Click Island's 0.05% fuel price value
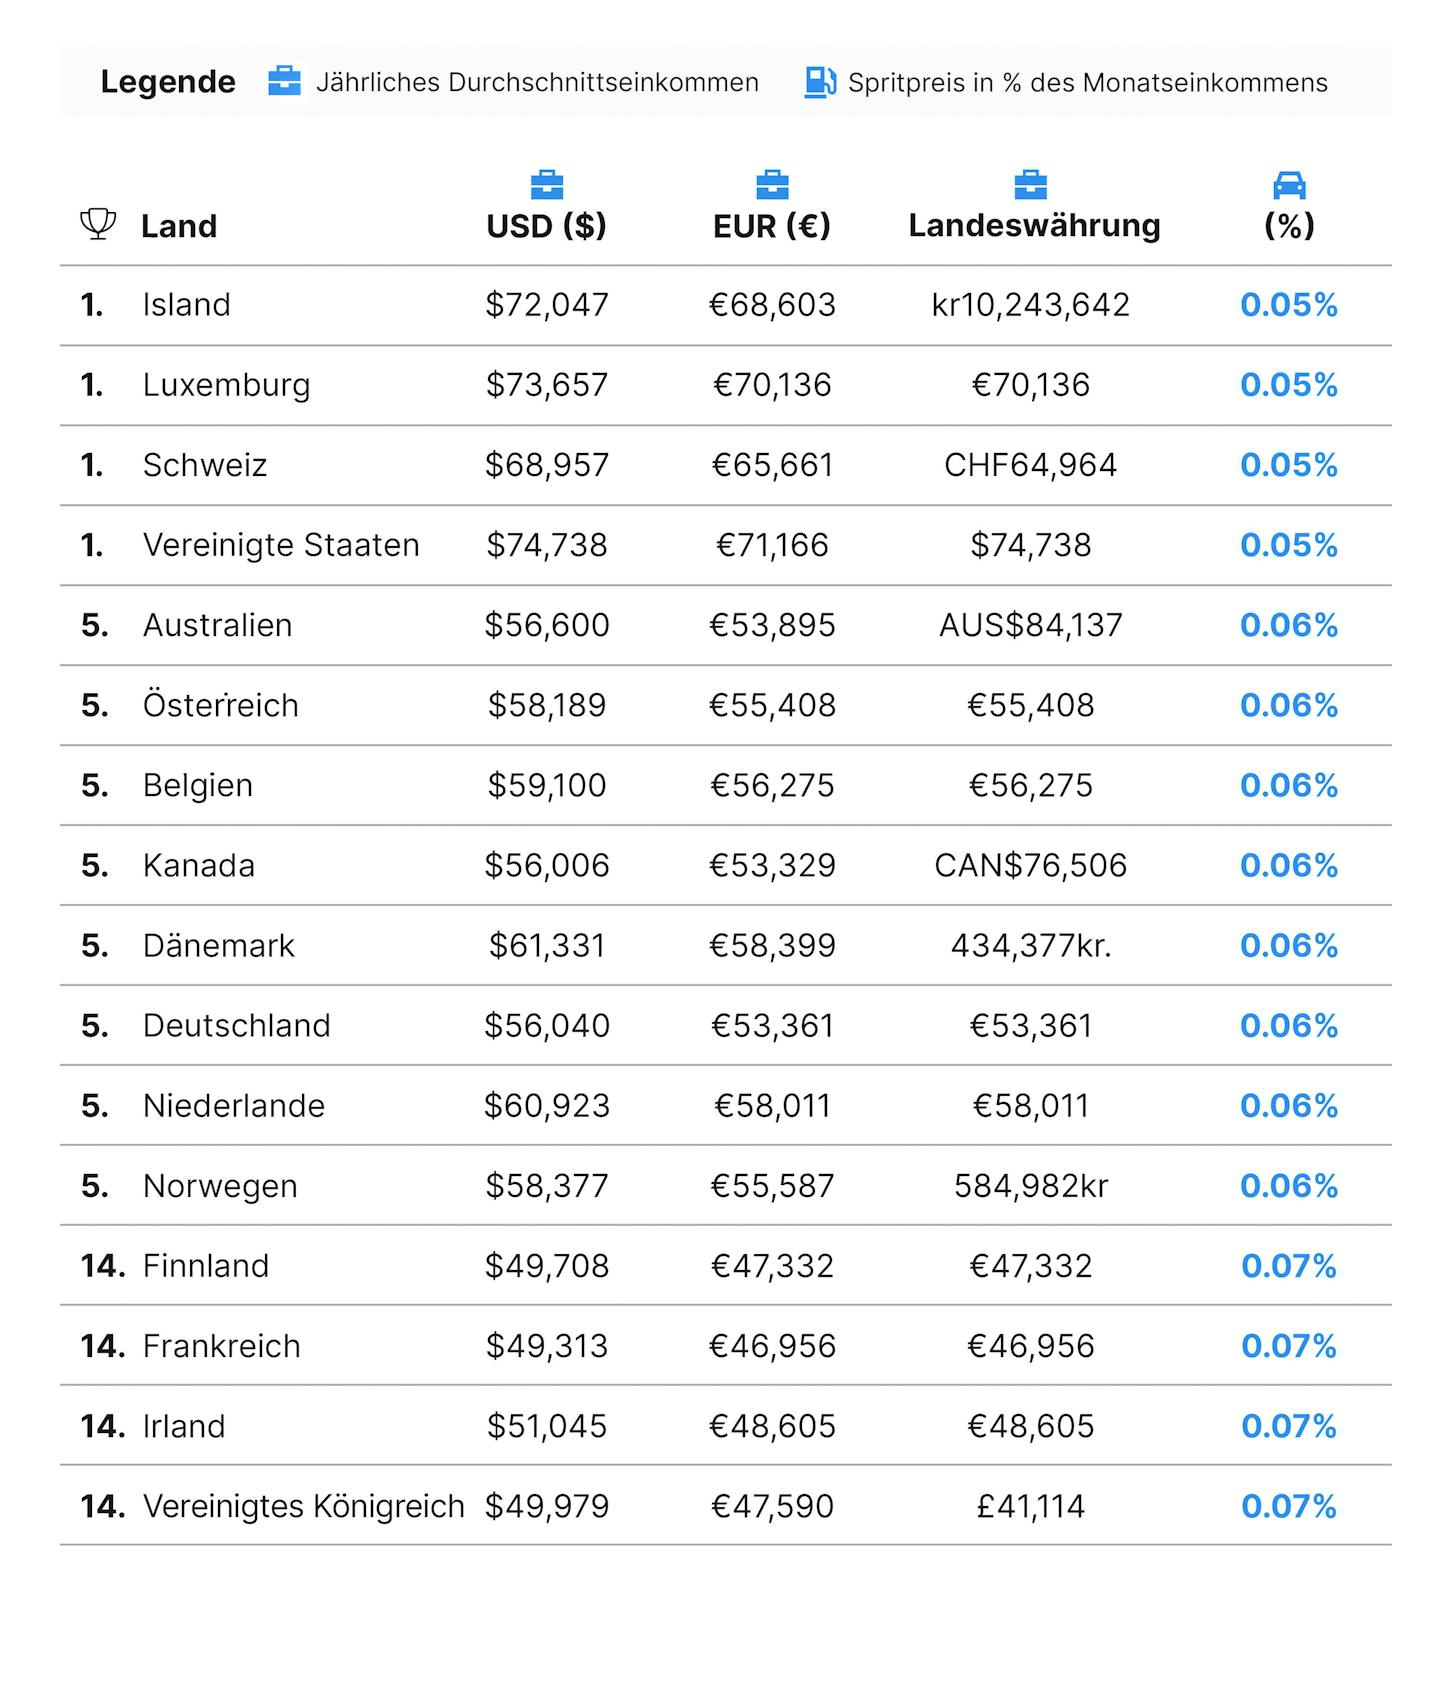Viewport: 1452px width, 1685px height. pos(1289,305)
